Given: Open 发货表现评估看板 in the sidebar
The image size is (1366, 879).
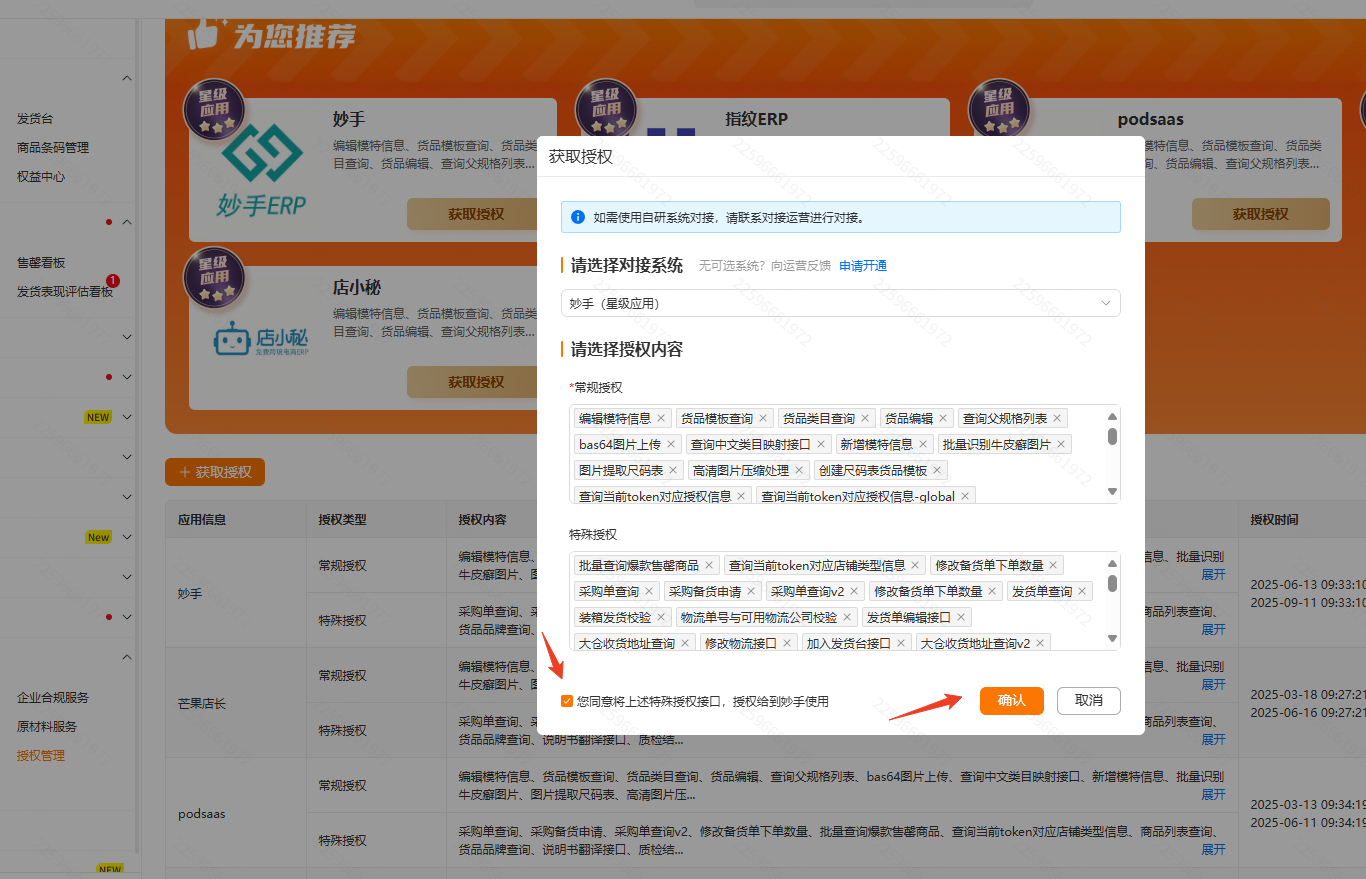Looking at the screenshot, I should point(65,292).
